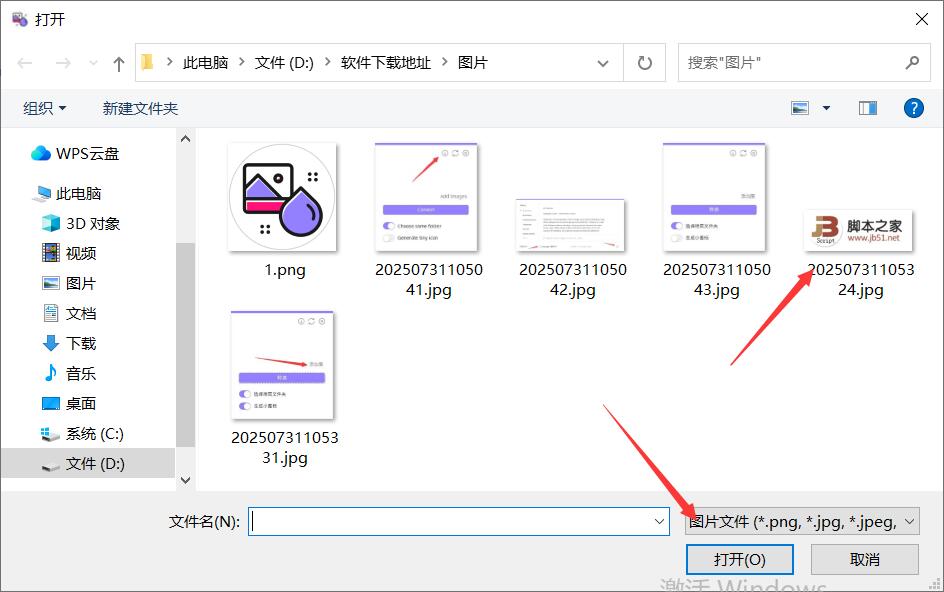Toggle the preview pane
This screenshot has width=944, height=592.
866,107
